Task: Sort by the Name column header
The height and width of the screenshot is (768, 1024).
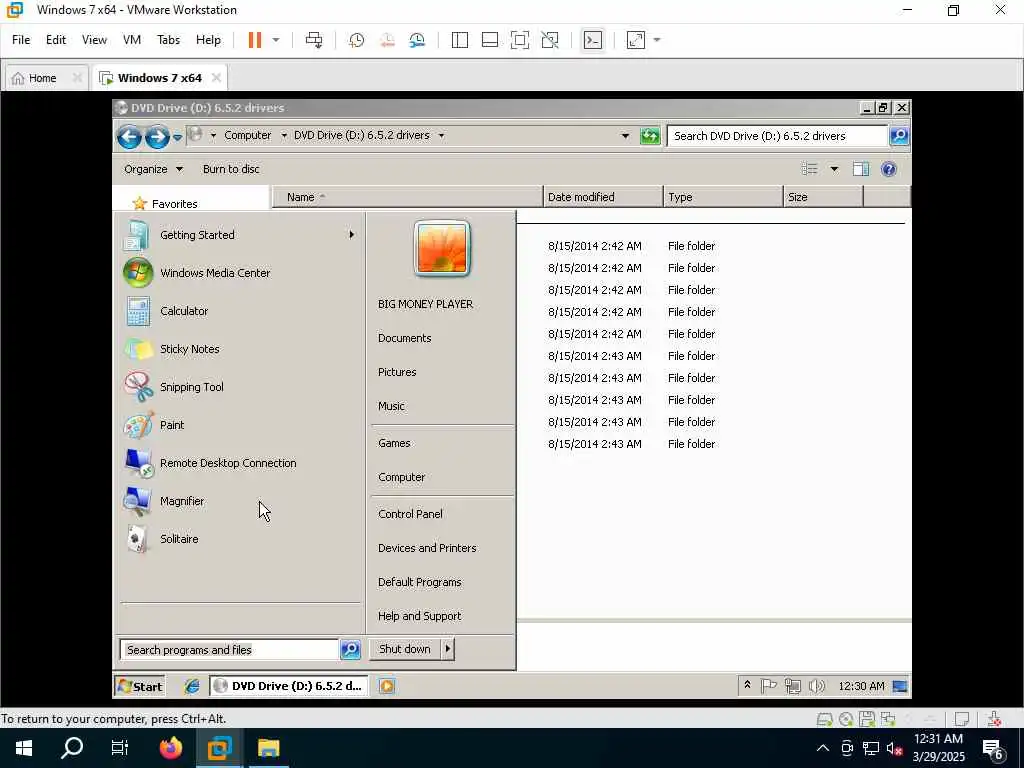Action: pyautogui.click(x=407, y=197)
